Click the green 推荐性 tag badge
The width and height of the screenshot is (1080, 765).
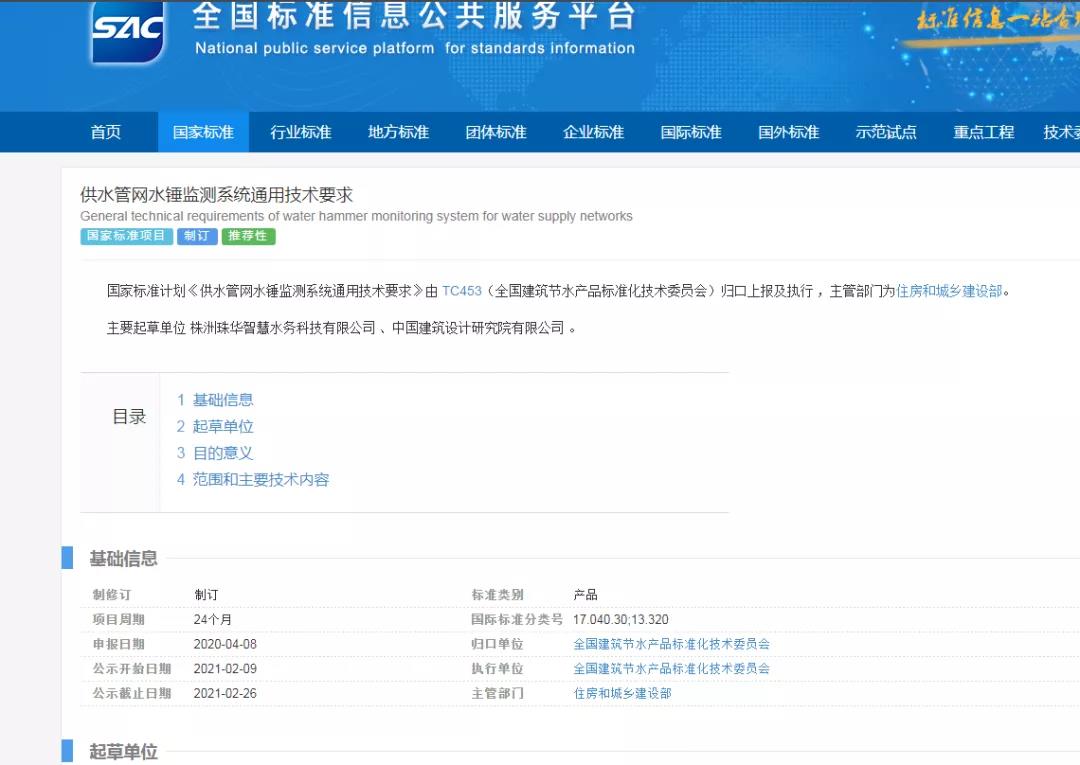248,237
